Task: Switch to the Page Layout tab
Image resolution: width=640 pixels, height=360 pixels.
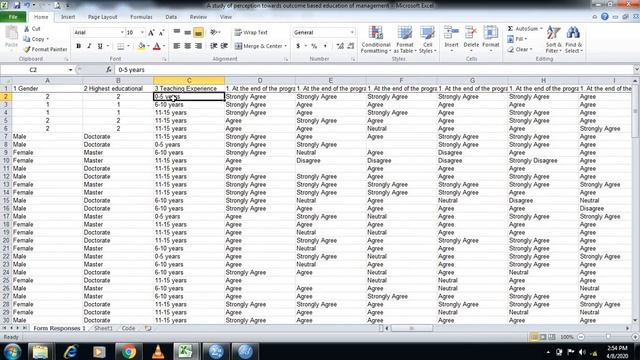Action: tap(102, 17)
